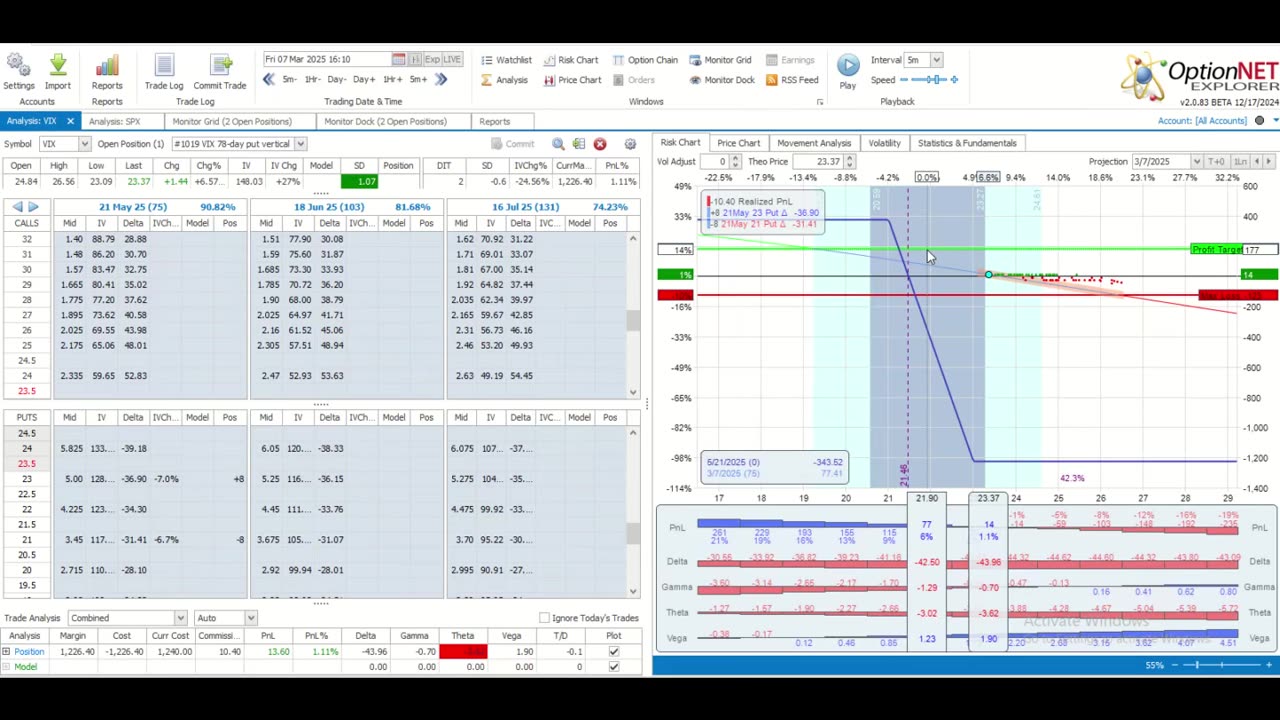Toggle the Exp button
This screenshot has width=1280, height=720.
[x=431, y=60]
